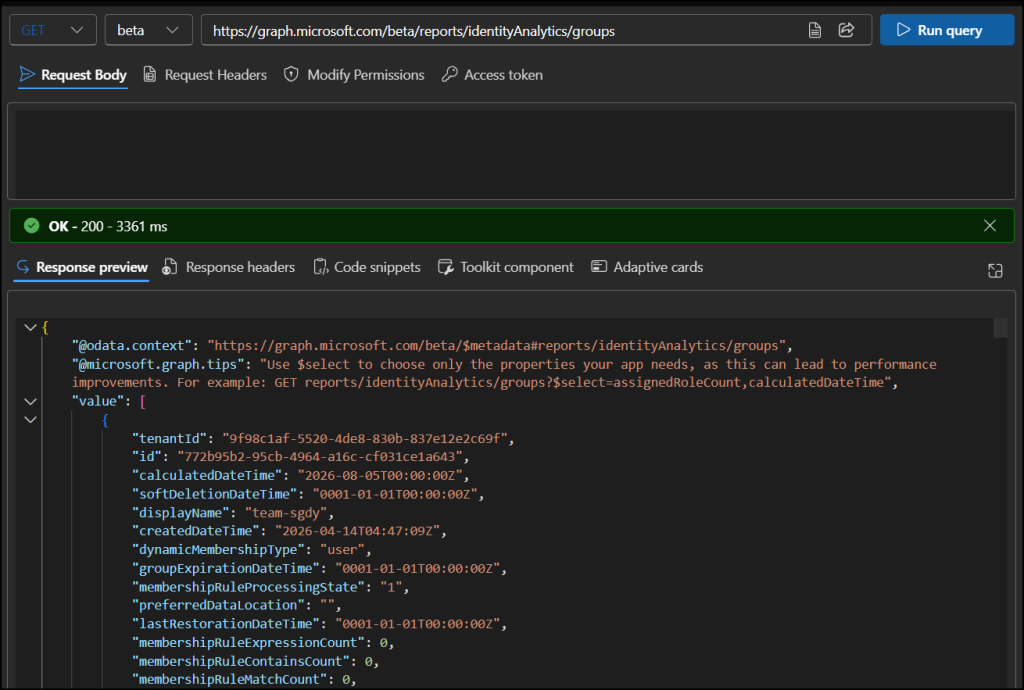Open the beta version dropdown
The width and height of the screenshot is (1024, 690).
(148, 30)
